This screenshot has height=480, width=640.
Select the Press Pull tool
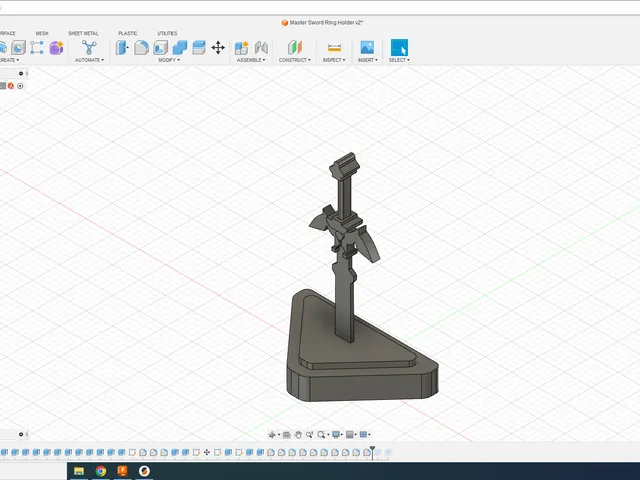[122, 48]
